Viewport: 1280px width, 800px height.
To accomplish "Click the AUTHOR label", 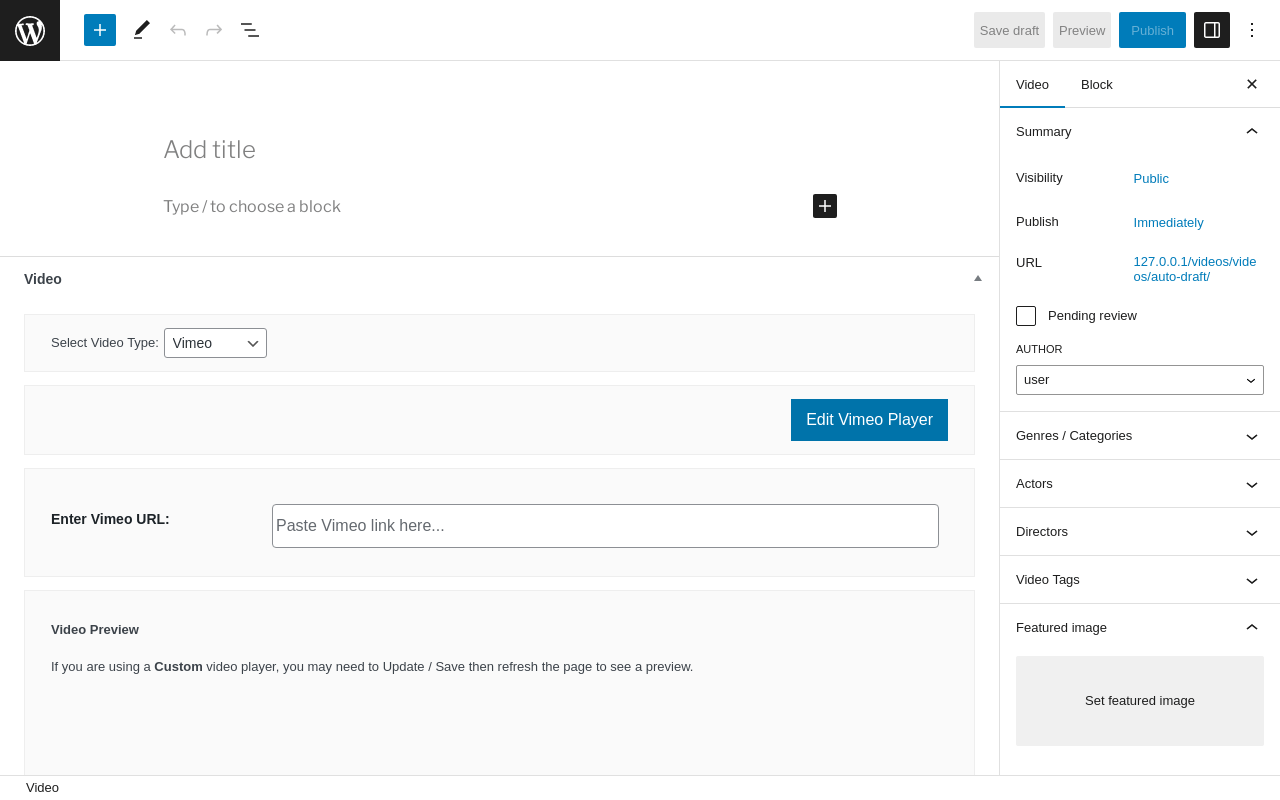I will point(1039,349).
